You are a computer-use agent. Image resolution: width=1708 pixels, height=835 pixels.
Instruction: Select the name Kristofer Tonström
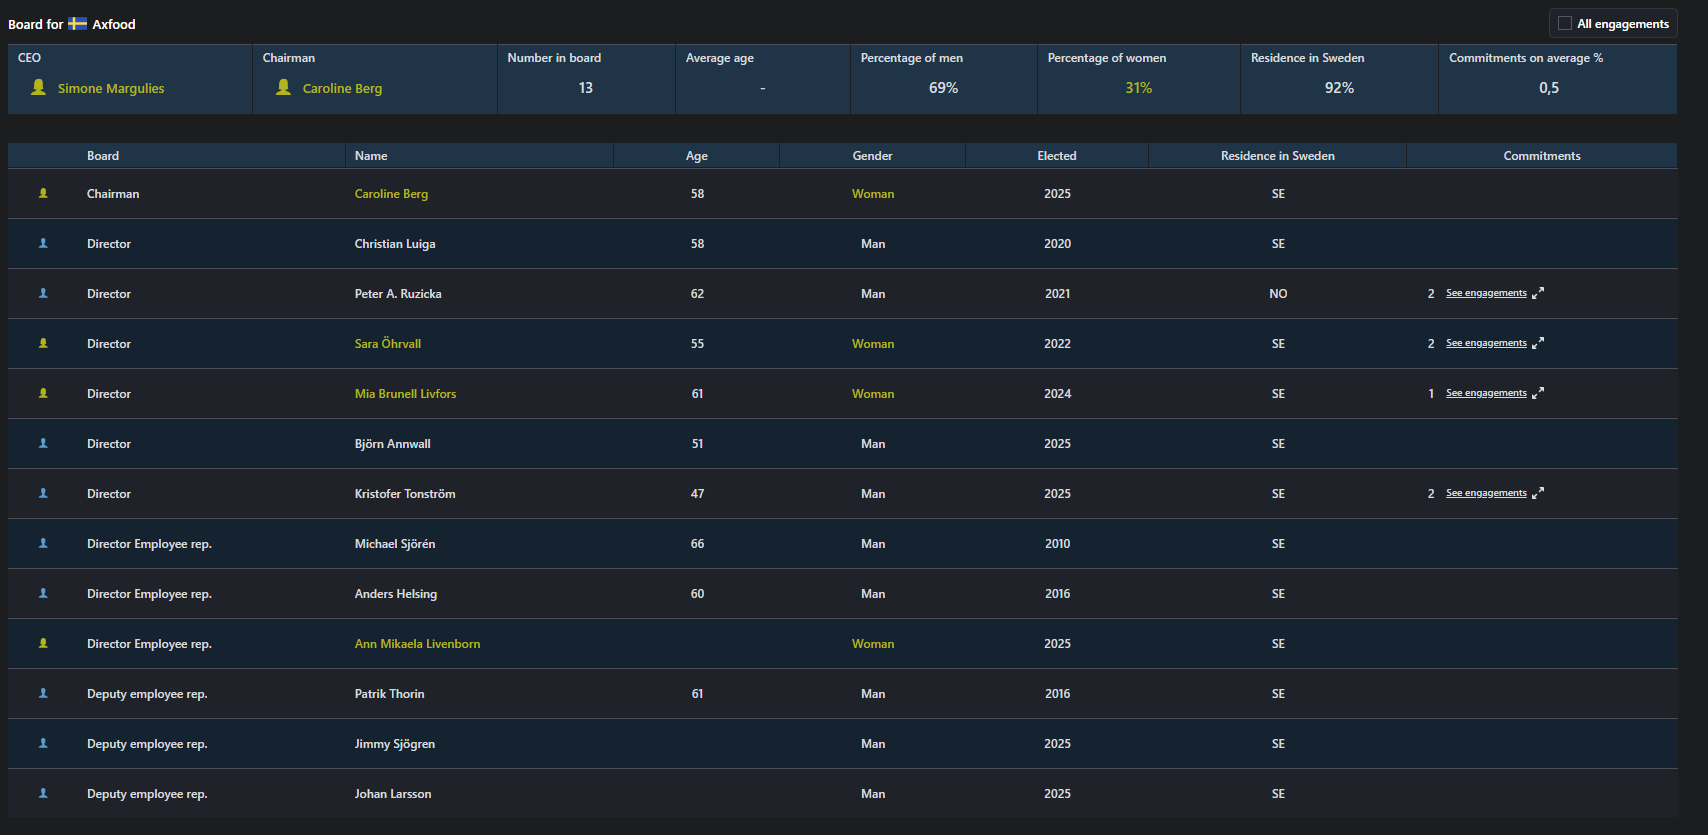405,494
